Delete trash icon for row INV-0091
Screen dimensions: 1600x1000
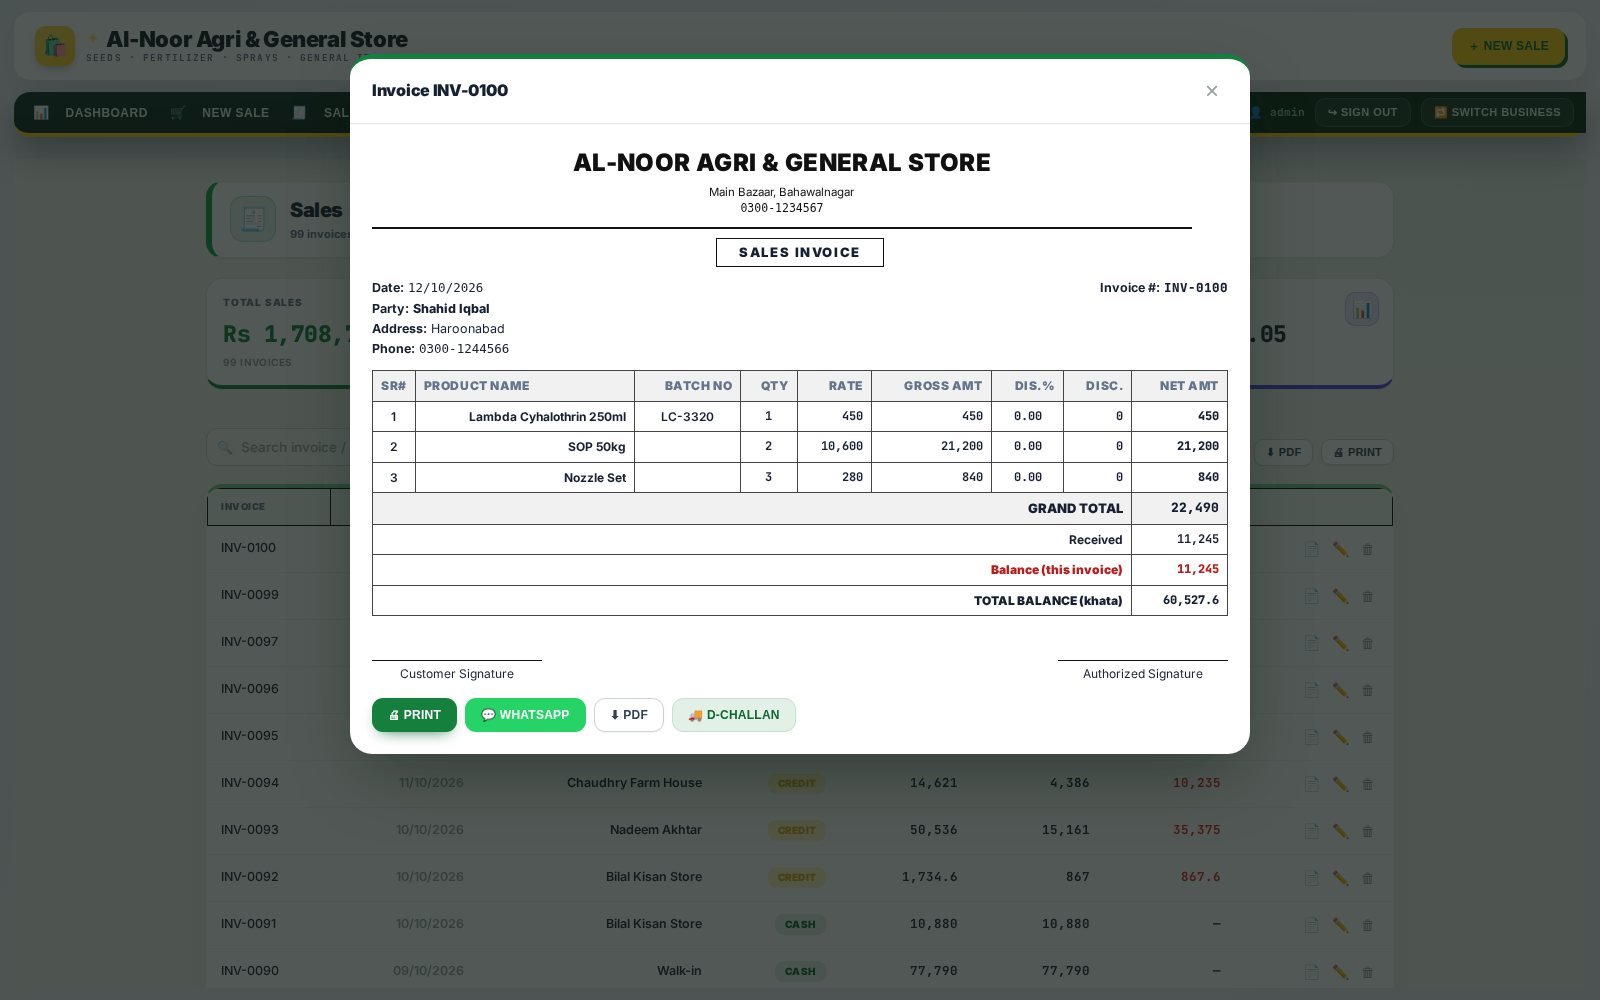pyautogui.click(x=1367, y=925)
